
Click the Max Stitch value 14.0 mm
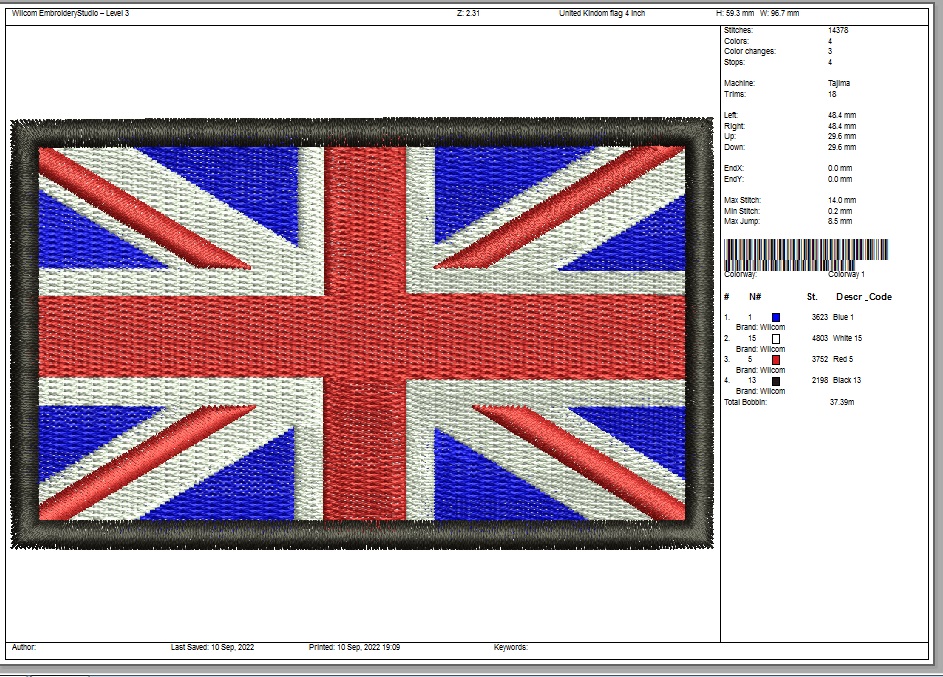841,200
